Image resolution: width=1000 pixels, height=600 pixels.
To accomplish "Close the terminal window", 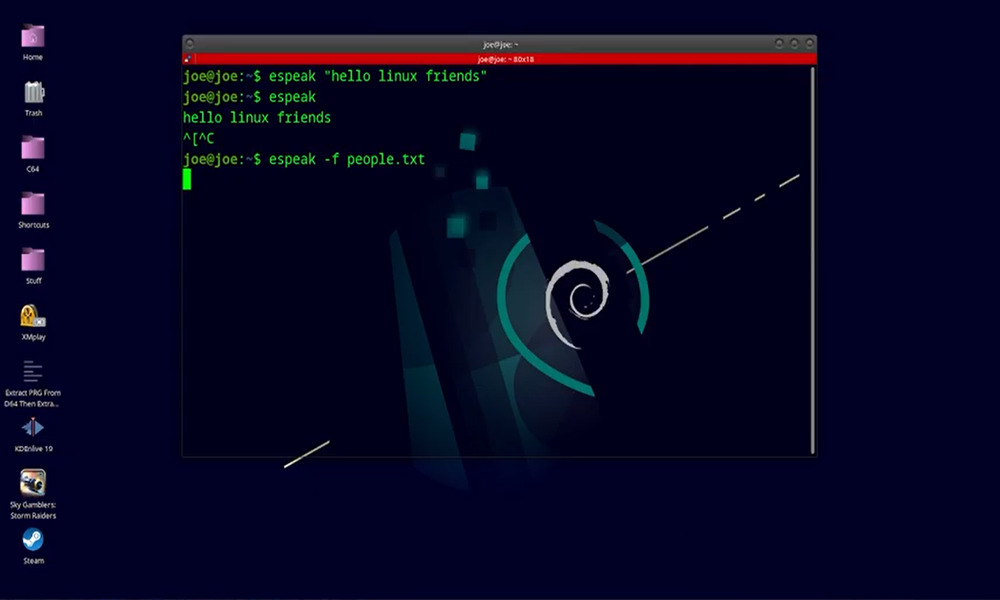I will tap(808, 44).
